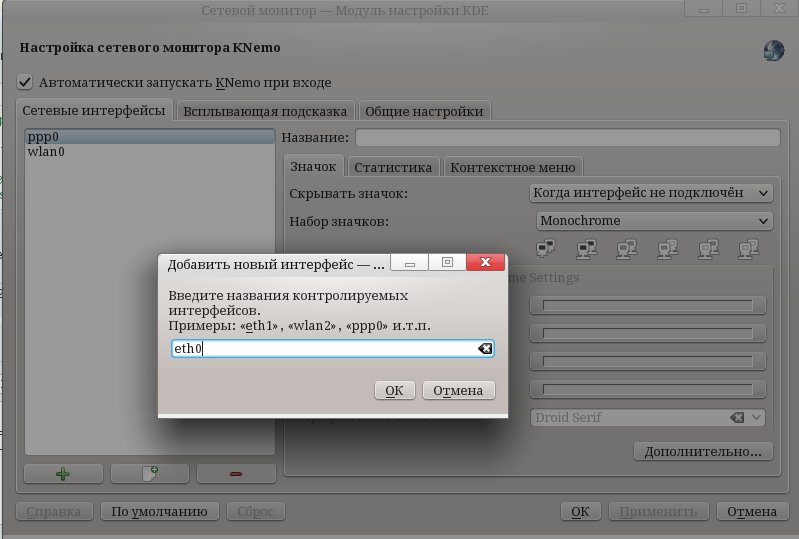Click the first color bar in theme settings
Screen dimensions: 799x539
pyautogui.click(x=648, y=305)
